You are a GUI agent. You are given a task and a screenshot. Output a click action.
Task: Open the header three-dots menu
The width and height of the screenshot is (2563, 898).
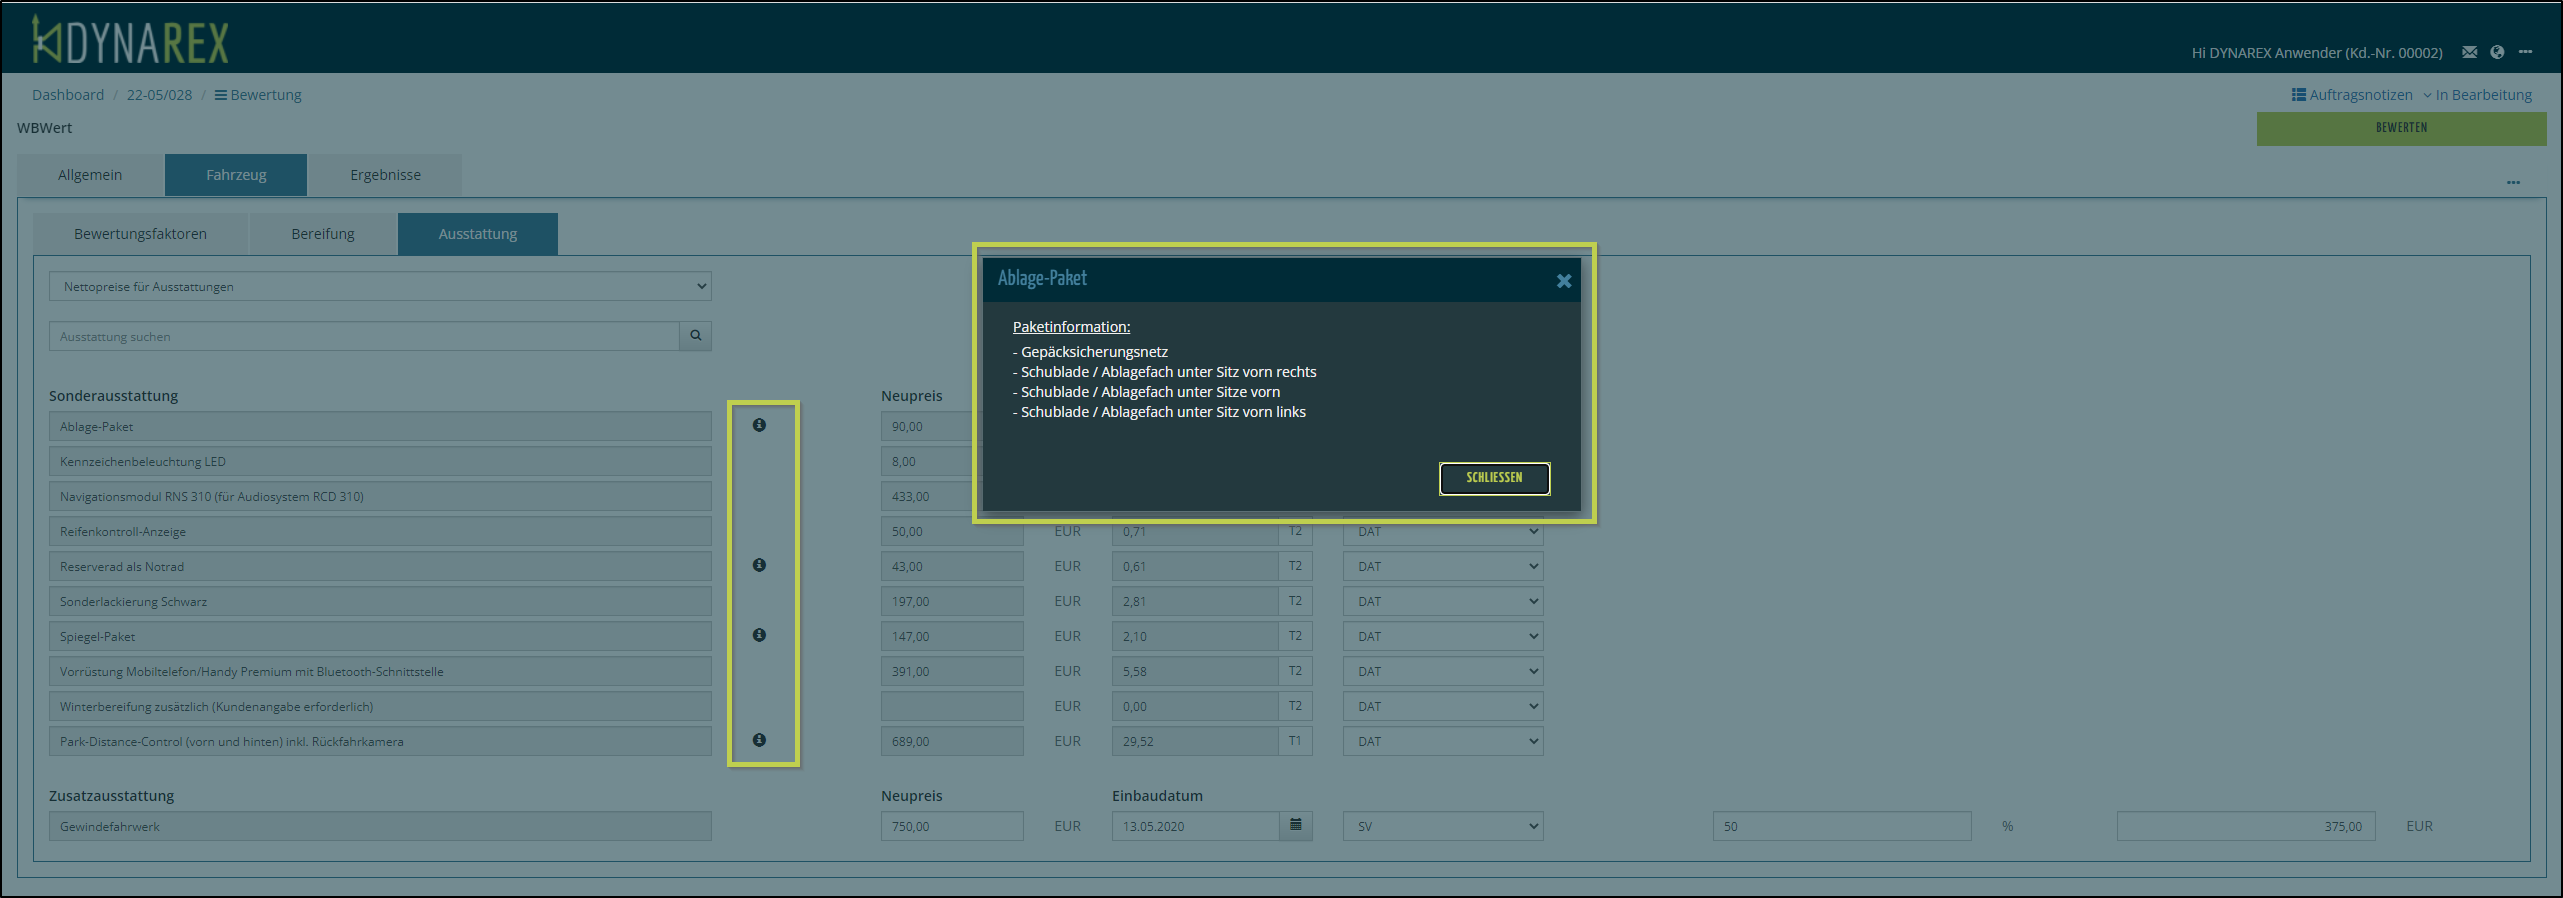coord(2525,52)
